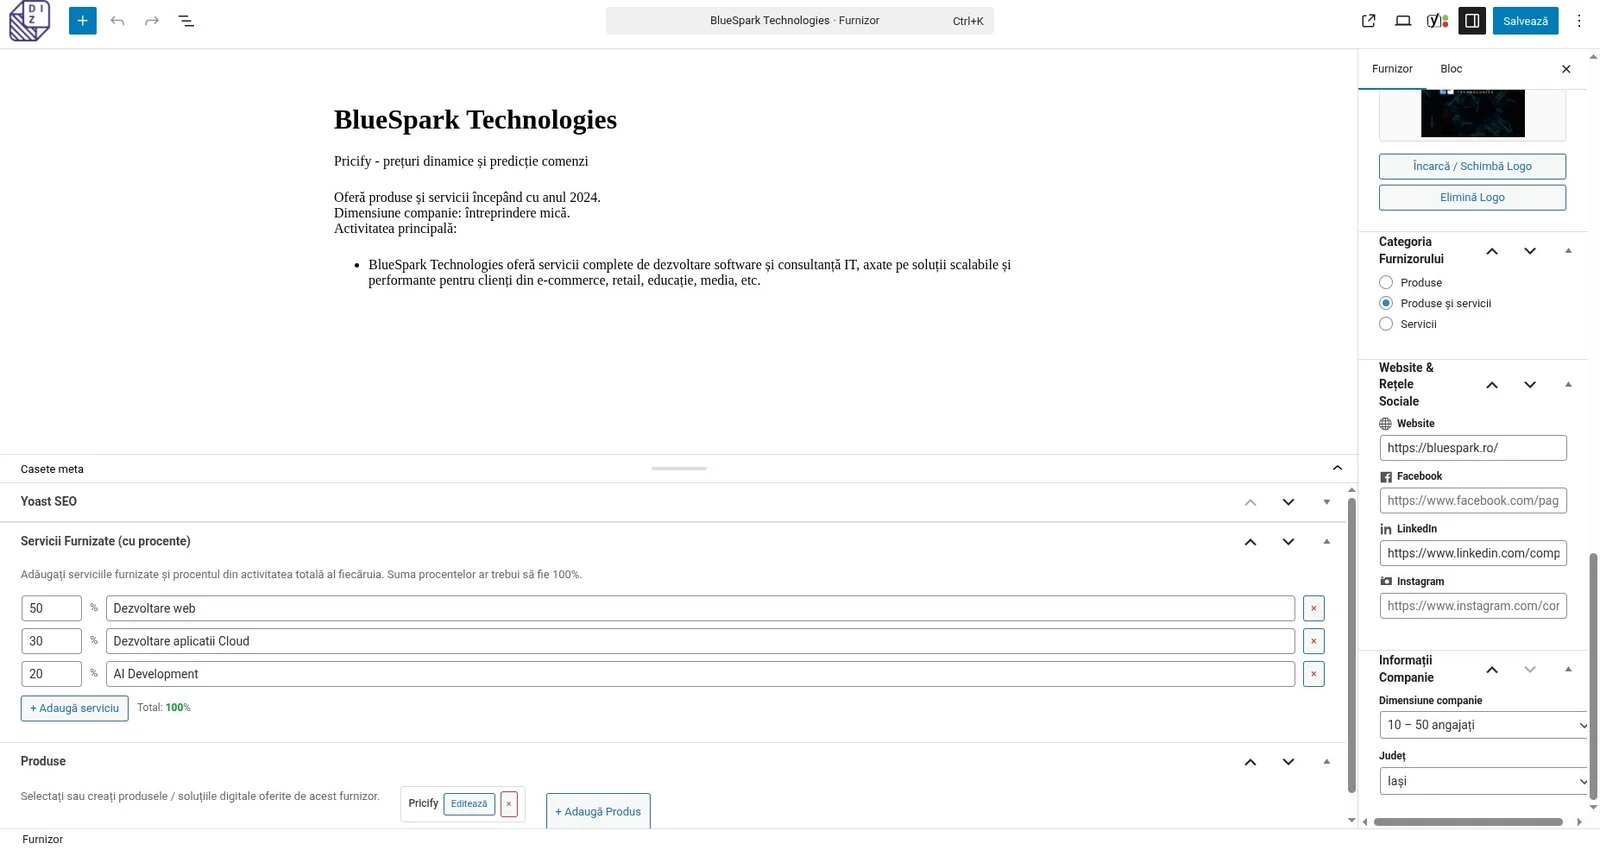
Task: Move Servicii Furnizate meta box down
Action: pyautogui.click(x=1288, y=542)
